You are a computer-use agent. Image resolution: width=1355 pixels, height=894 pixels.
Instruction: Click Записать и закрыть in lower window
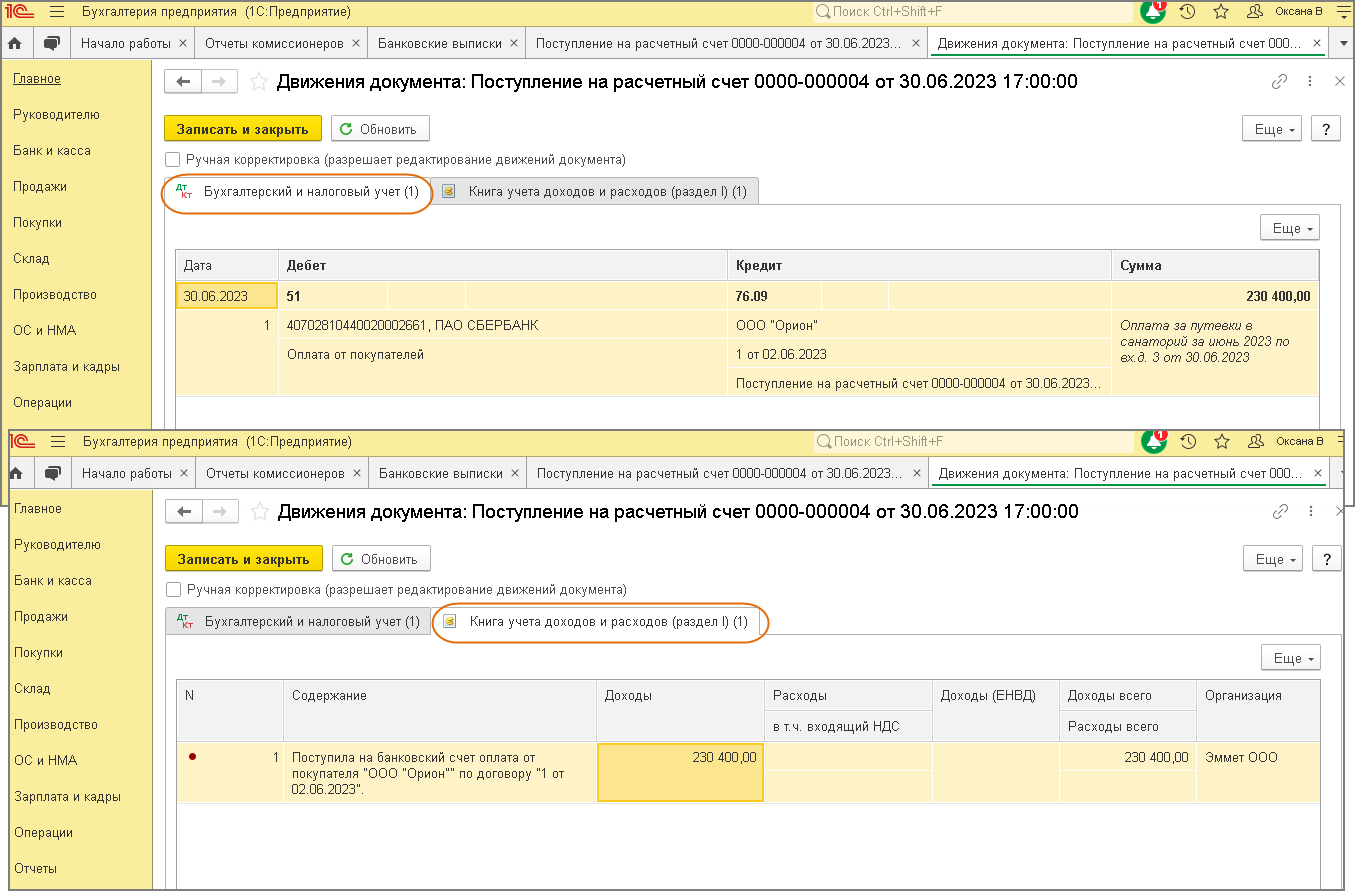pyautogui.click(x=244, y=559)
